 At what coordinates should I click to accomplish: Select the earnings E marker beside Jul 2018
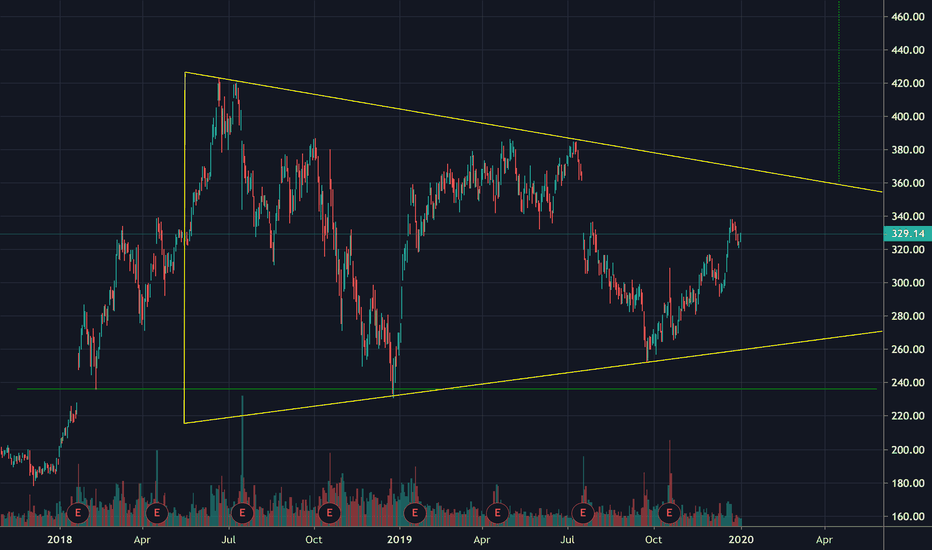point(242,513)
